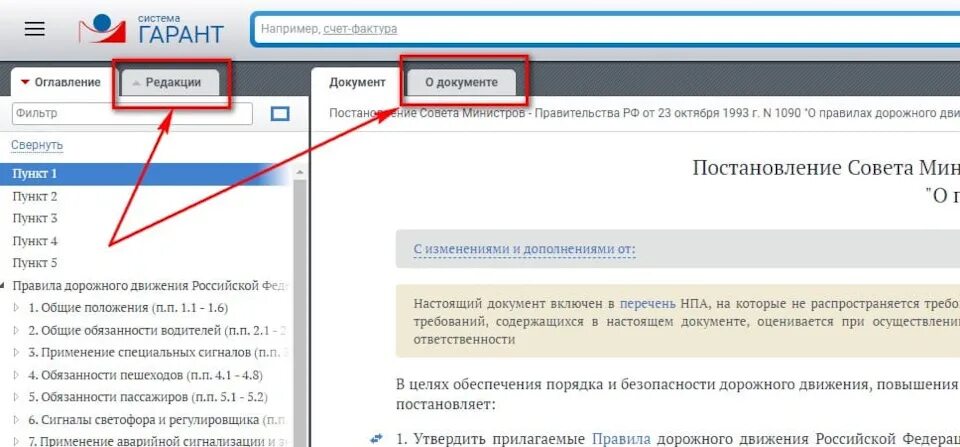Expand 4. Обязанности пешеходов section
The width and height of the screenshot is (960, 447).
17,375
